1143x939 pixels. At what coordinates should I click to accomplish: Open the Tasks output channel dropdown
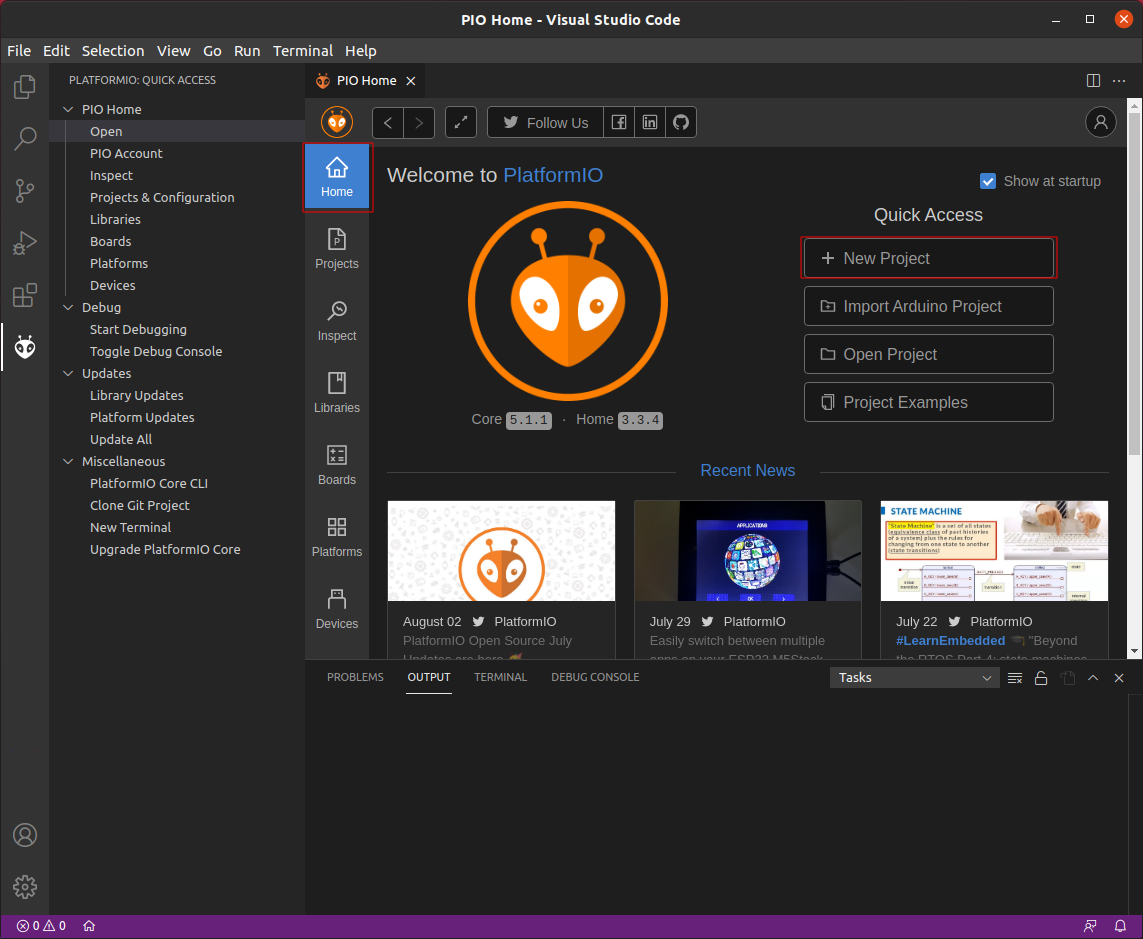(913, 678)
